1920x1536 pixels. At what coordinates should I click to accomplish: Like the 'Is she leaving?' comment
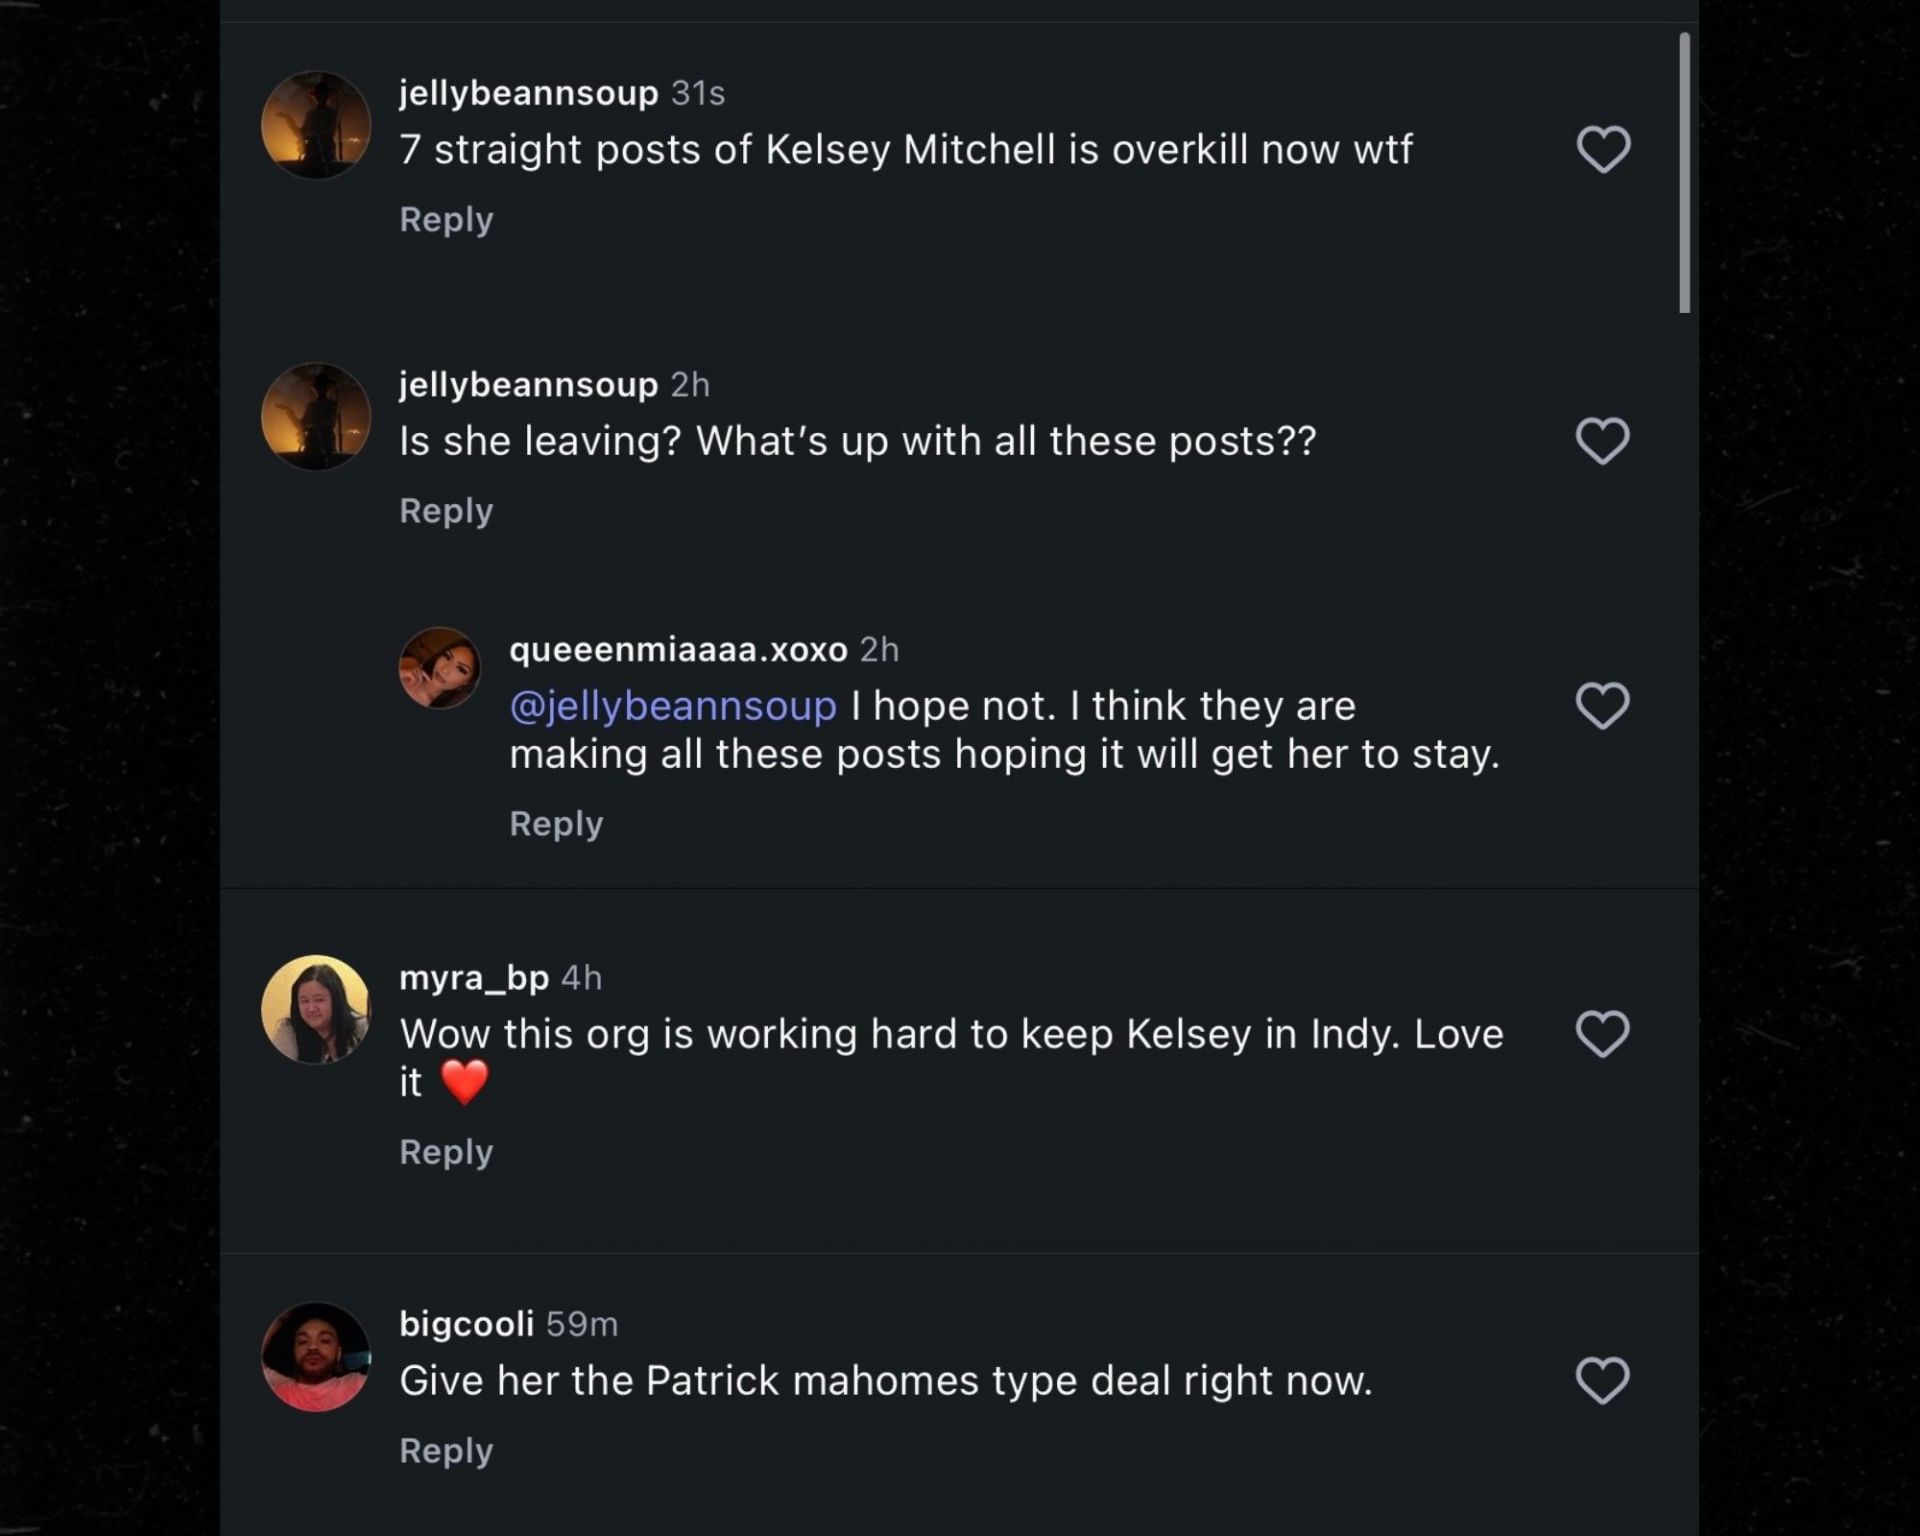(x=1602, y=441)
